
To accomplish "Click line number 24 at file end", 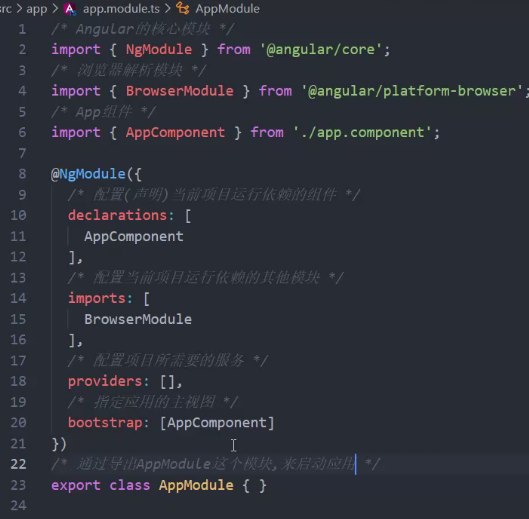I will (x=18, y=506).
